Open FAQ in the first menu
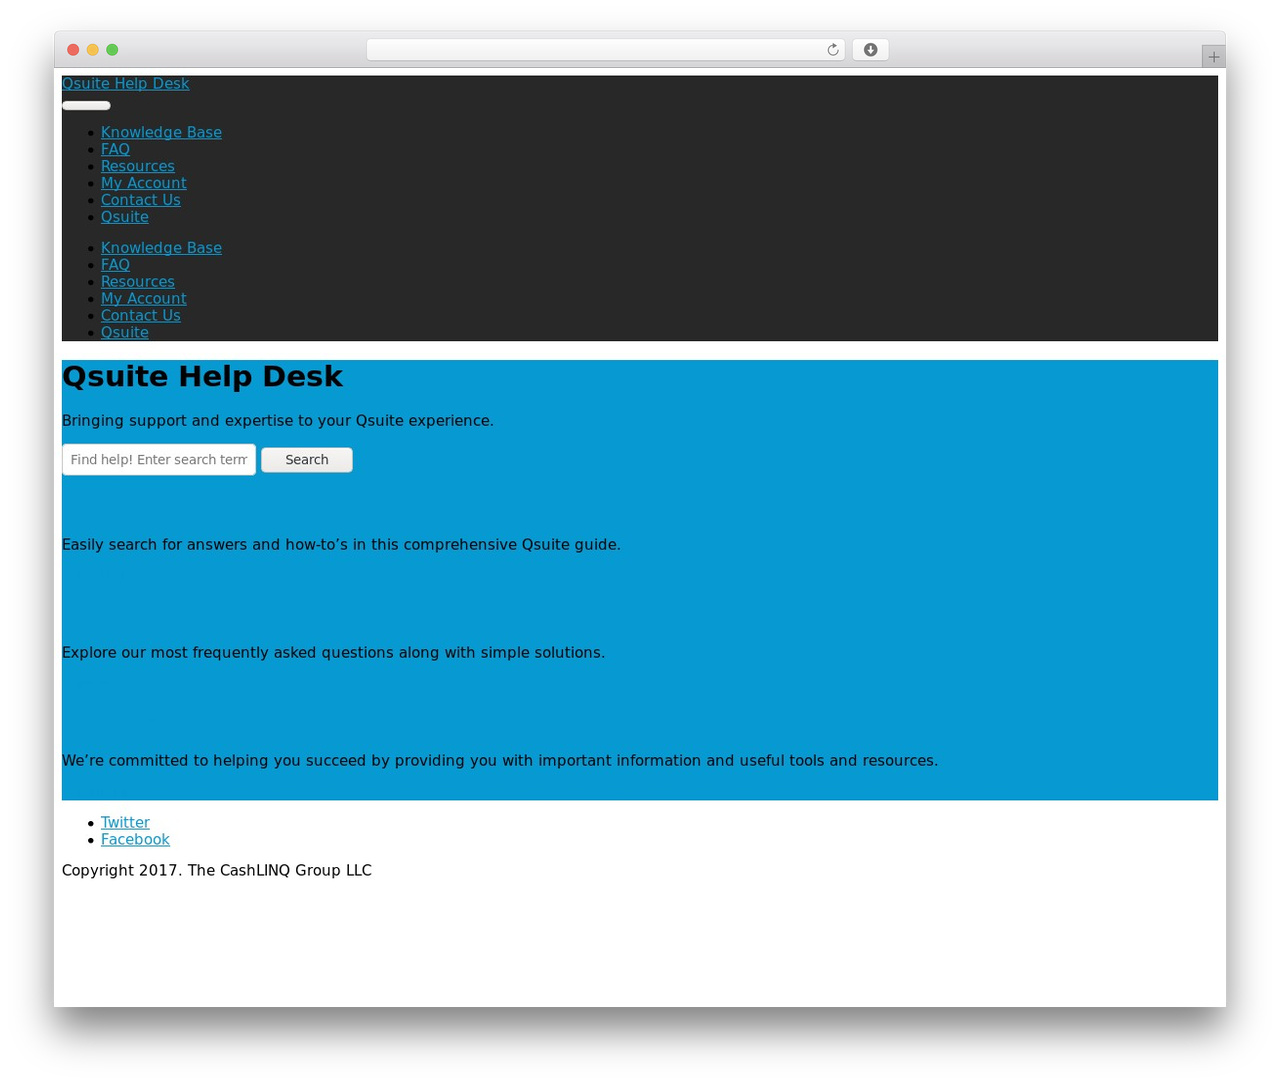Screen dimensions: 1280x1084 tap(115, 149)
